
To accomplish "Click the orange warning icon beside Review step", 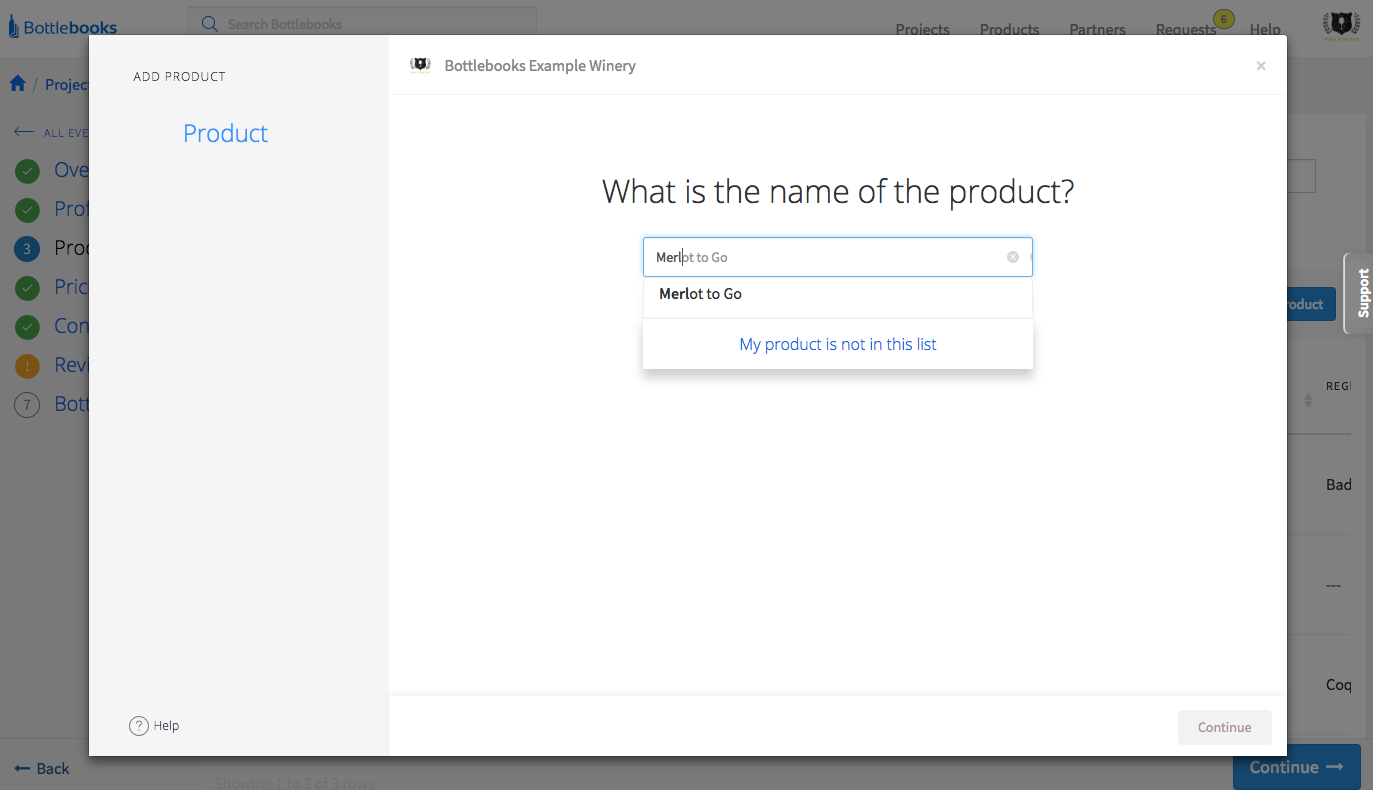I will [x=27, y=366].
